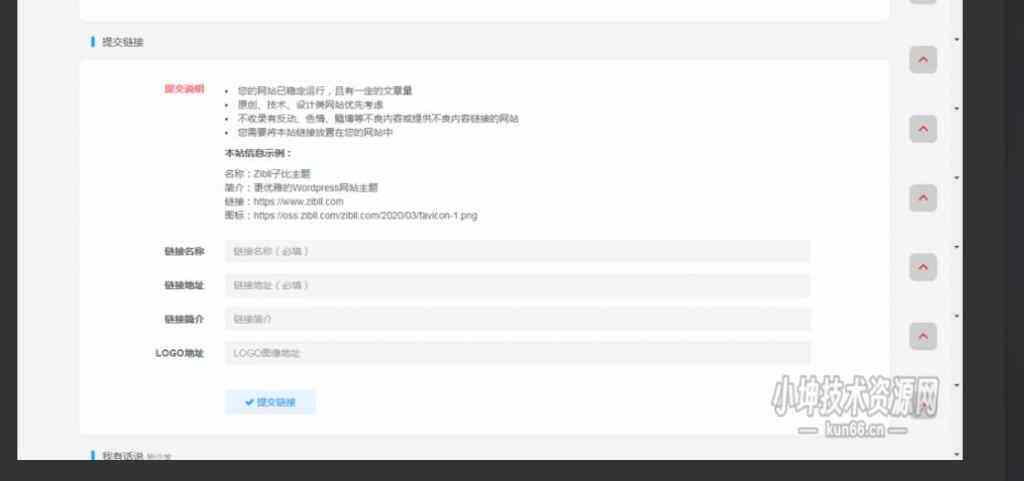Image resolution: width=1024 pixels, height=481 pixels.
Task: Focus the 链接名称 (必填) input field
Action: (x=517, y=251)
